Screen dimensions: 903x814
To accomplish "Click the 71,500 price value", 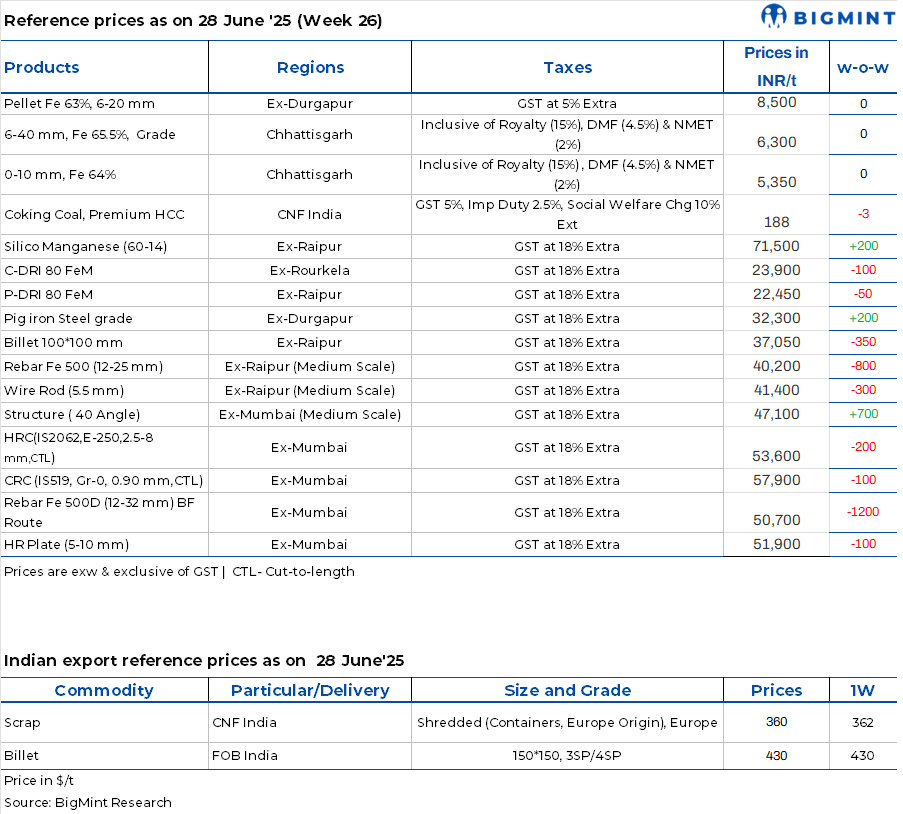I will [776, 247].
